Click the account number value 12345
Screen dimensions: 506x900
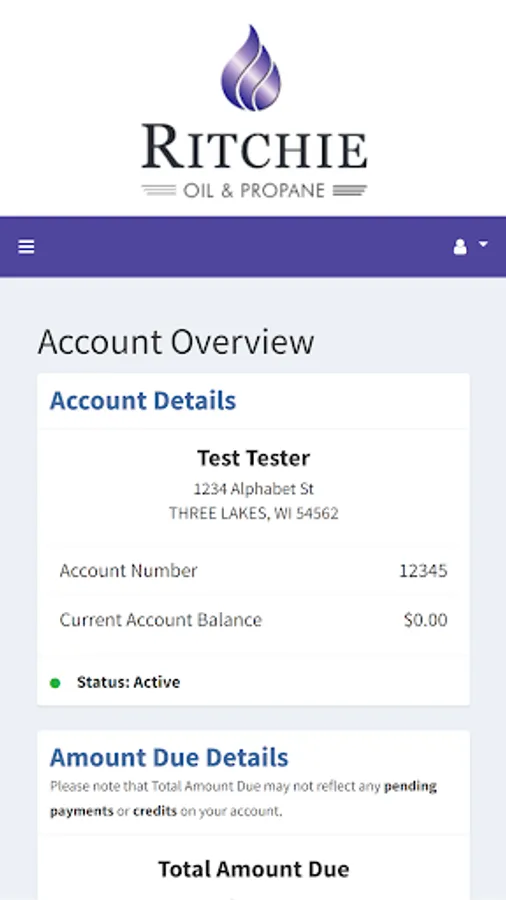[x=423, y=571]
